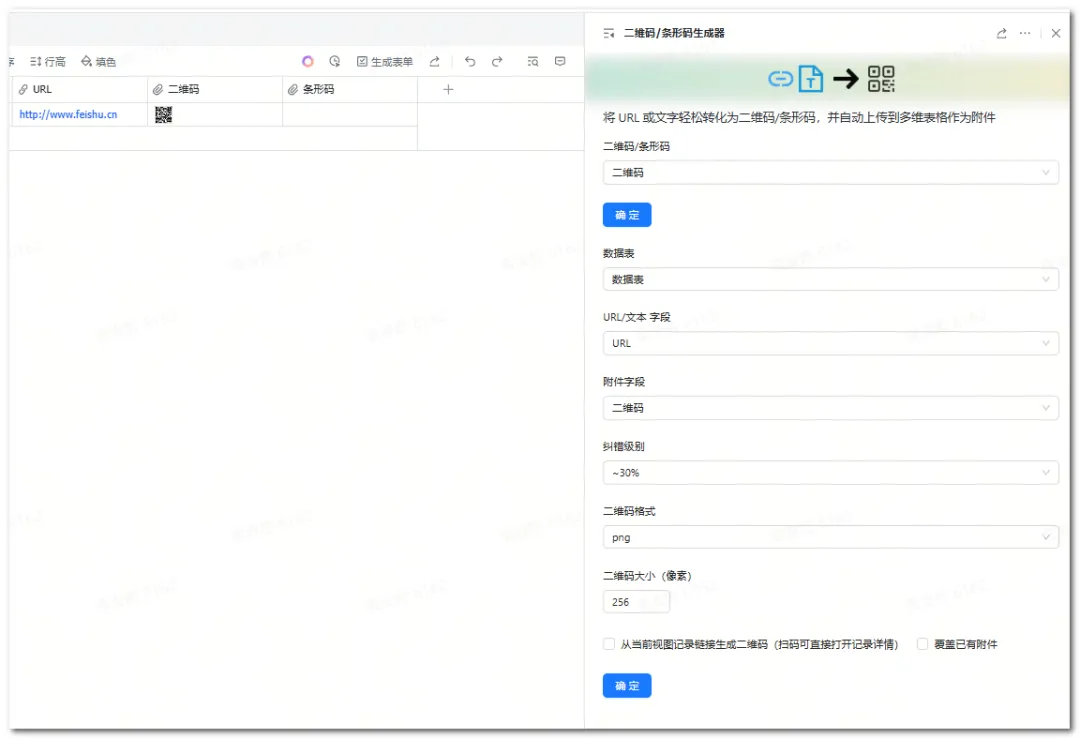Click the paperclip icon beside 二维码 header

158,90
